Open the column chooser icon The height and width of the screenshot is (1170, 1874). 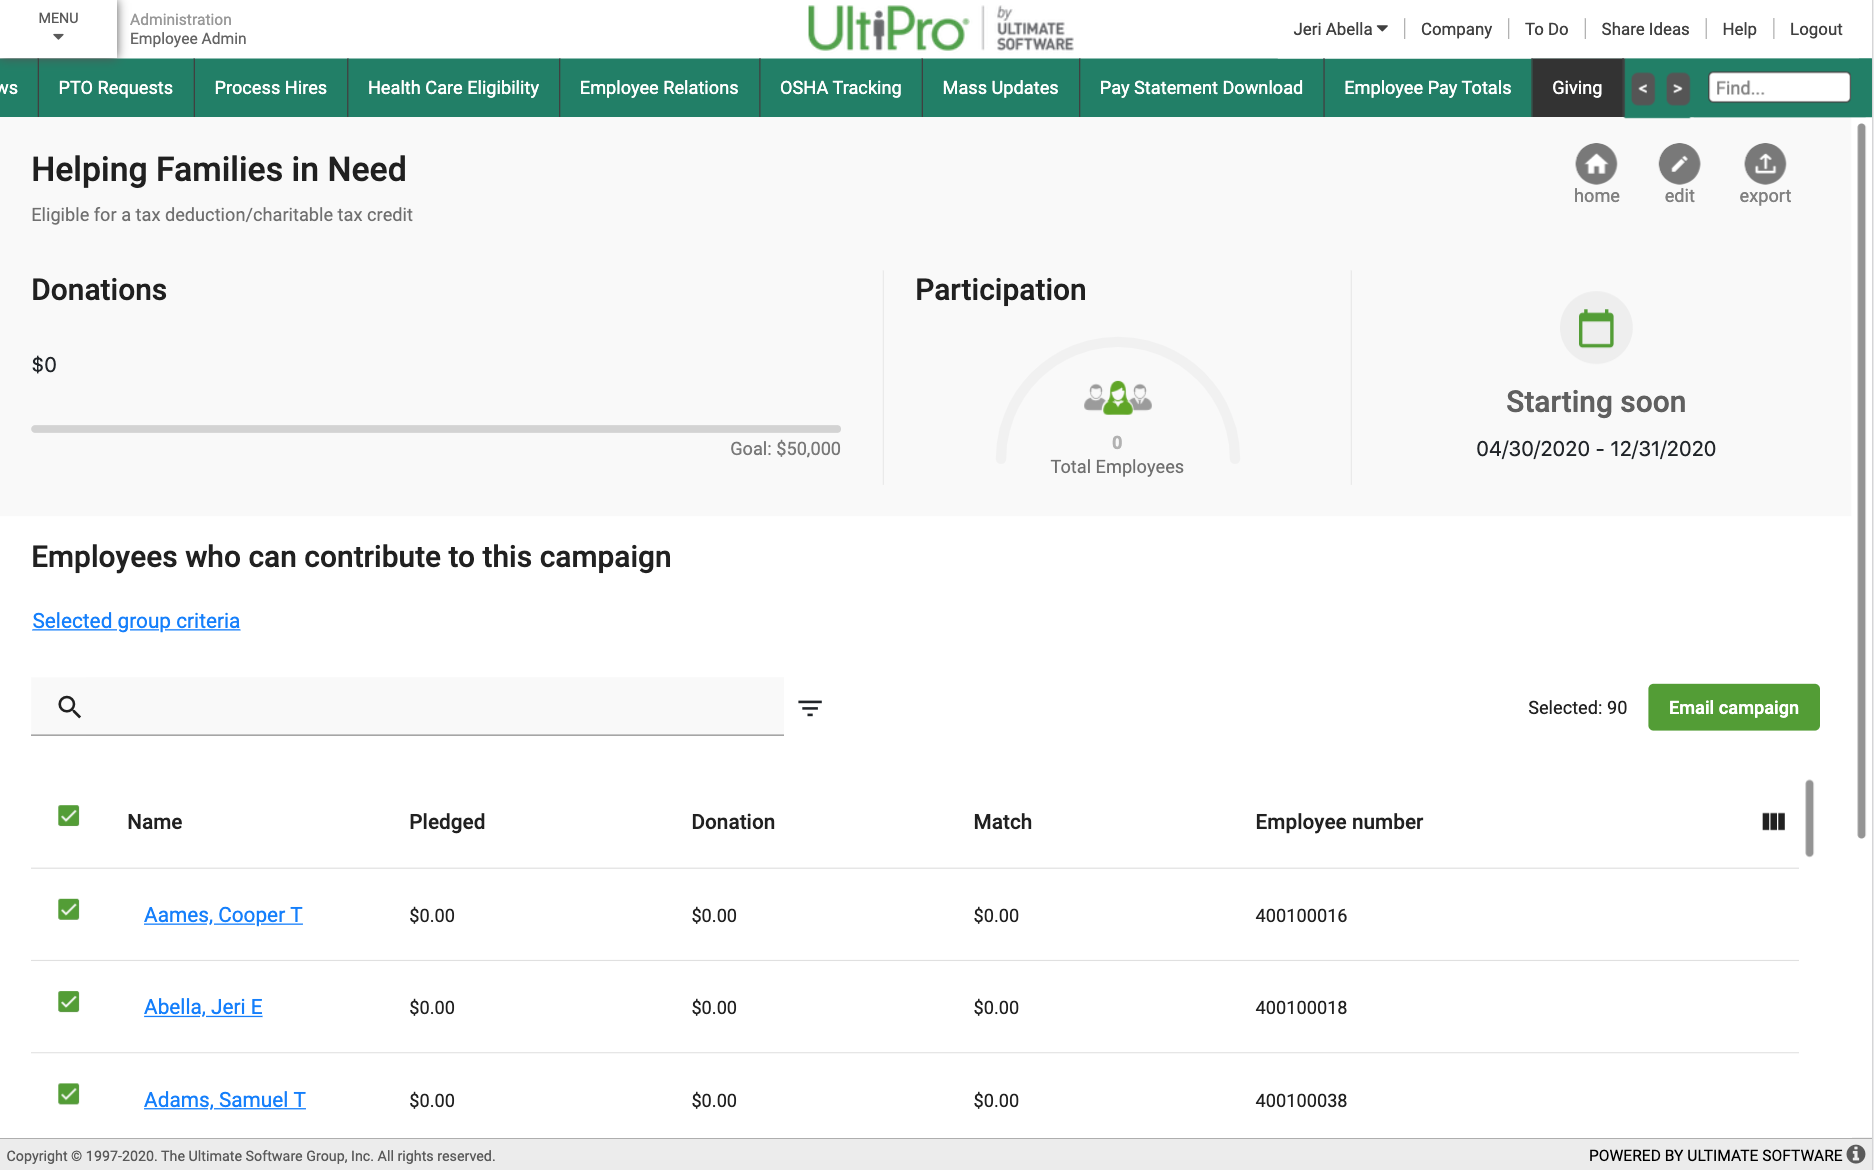pyautogui.click(x=1773, y=822)
